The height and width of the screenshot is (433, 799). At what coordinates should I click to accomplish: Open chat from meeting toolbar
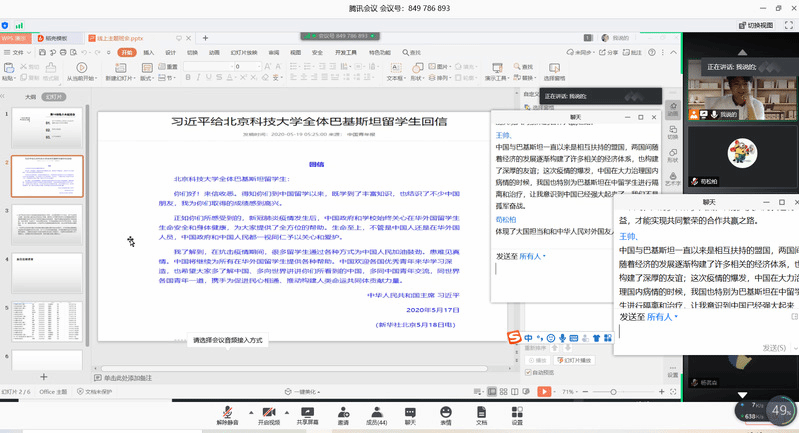pyautogui.click(x=410, y=416)
